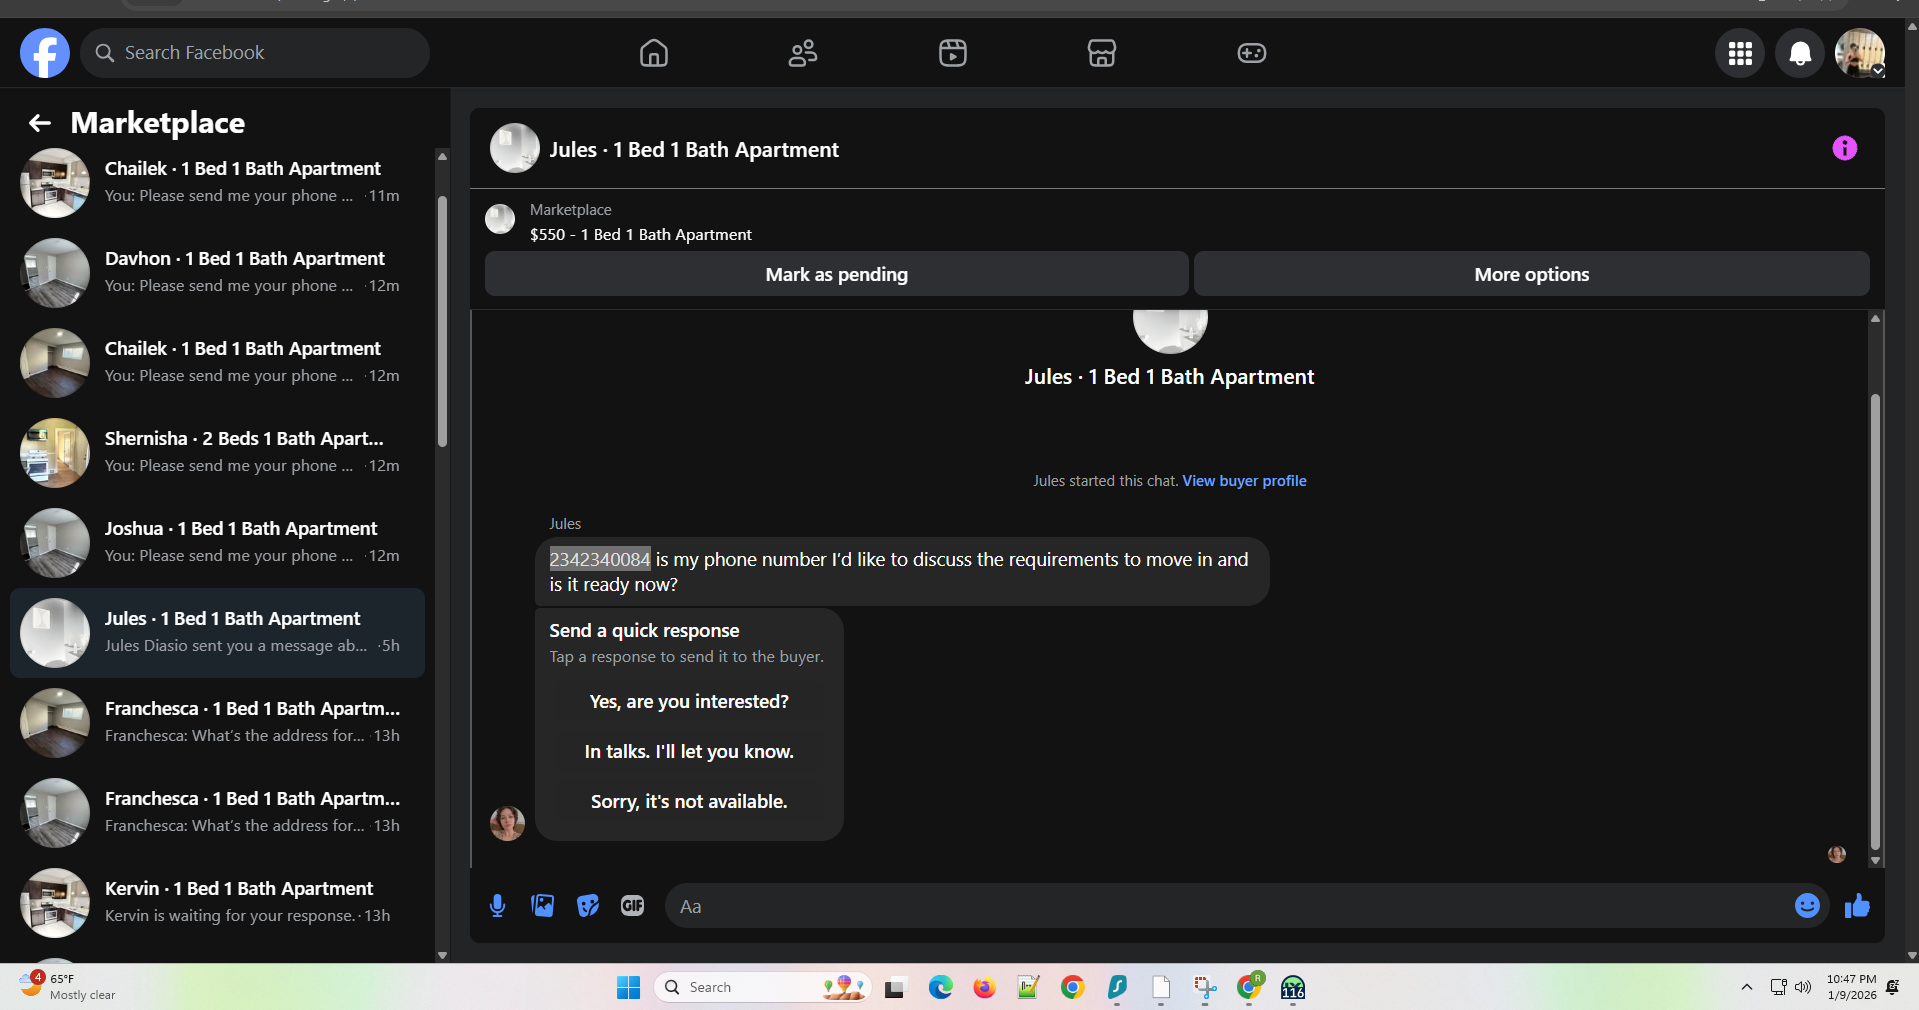Attach a photo with the image icon
This screenshot has width=1919, height=1010.
(x=542, y=906)
